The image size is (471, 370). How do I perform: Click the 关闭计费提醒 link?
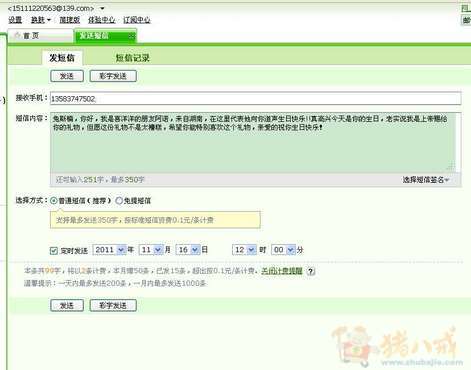click(282, 271)
